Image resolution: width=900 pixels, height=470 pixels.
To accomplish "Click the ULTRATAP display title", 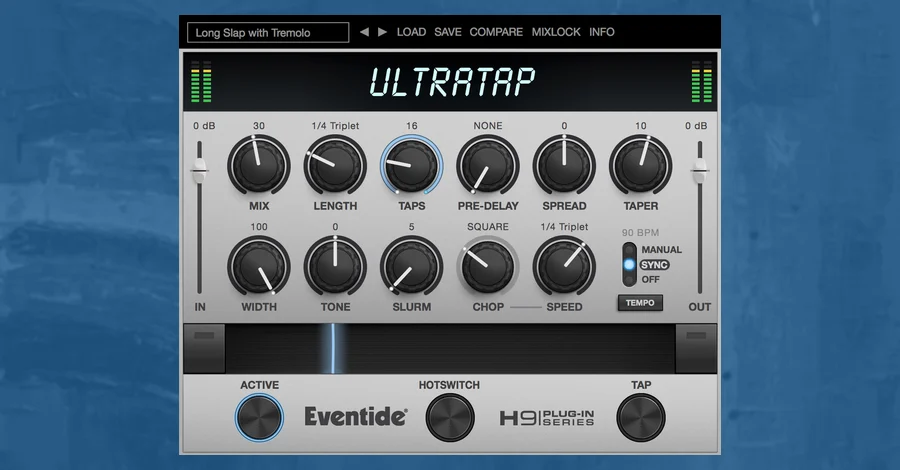I will pos(452,81).
